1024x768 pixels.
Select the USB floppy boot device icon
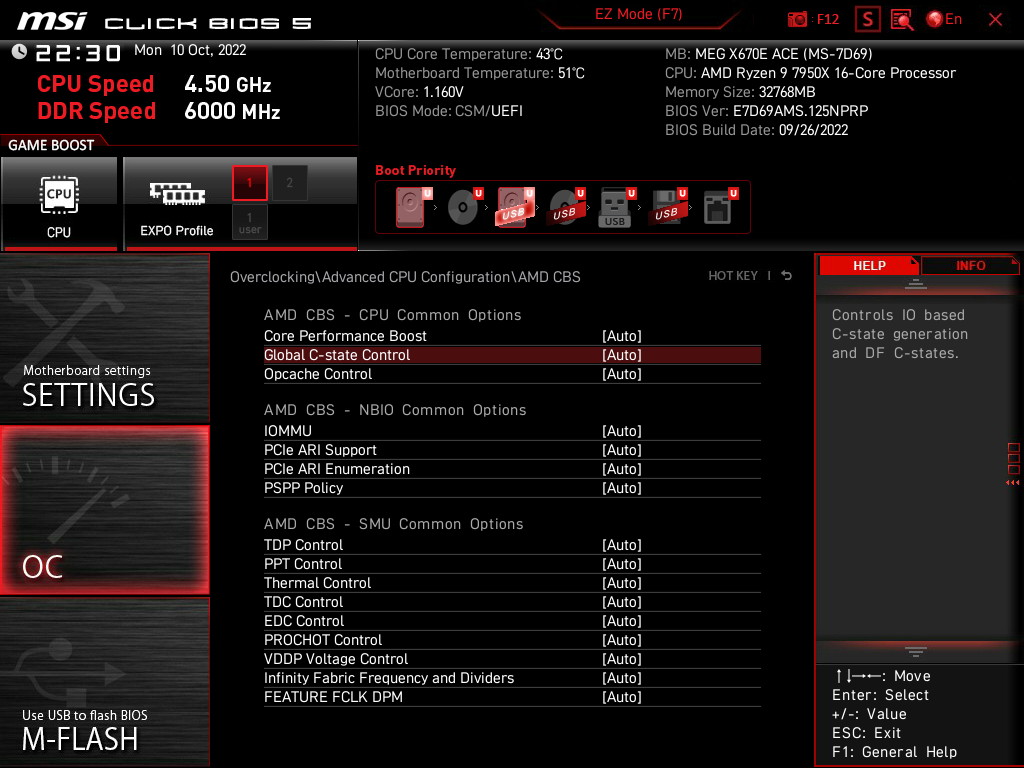[x=667, y=207]
